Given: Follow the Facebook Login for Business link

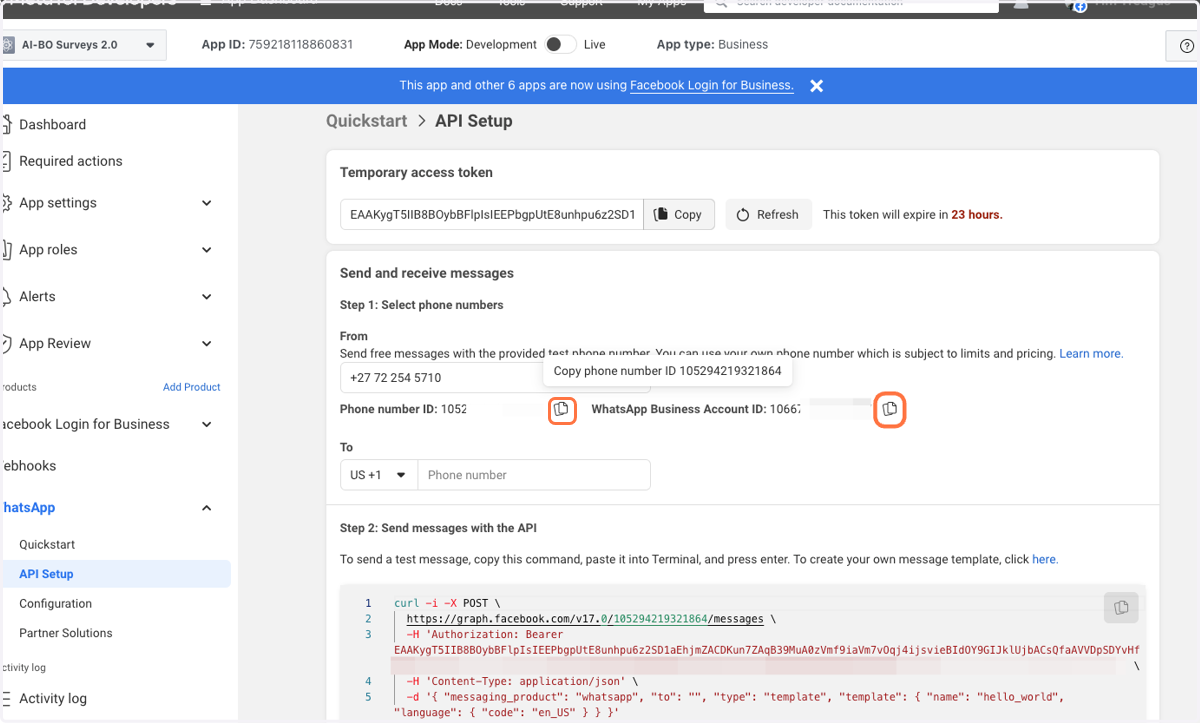Looking at the screenshot, I should pyautogui.click(x=712, y=86).
